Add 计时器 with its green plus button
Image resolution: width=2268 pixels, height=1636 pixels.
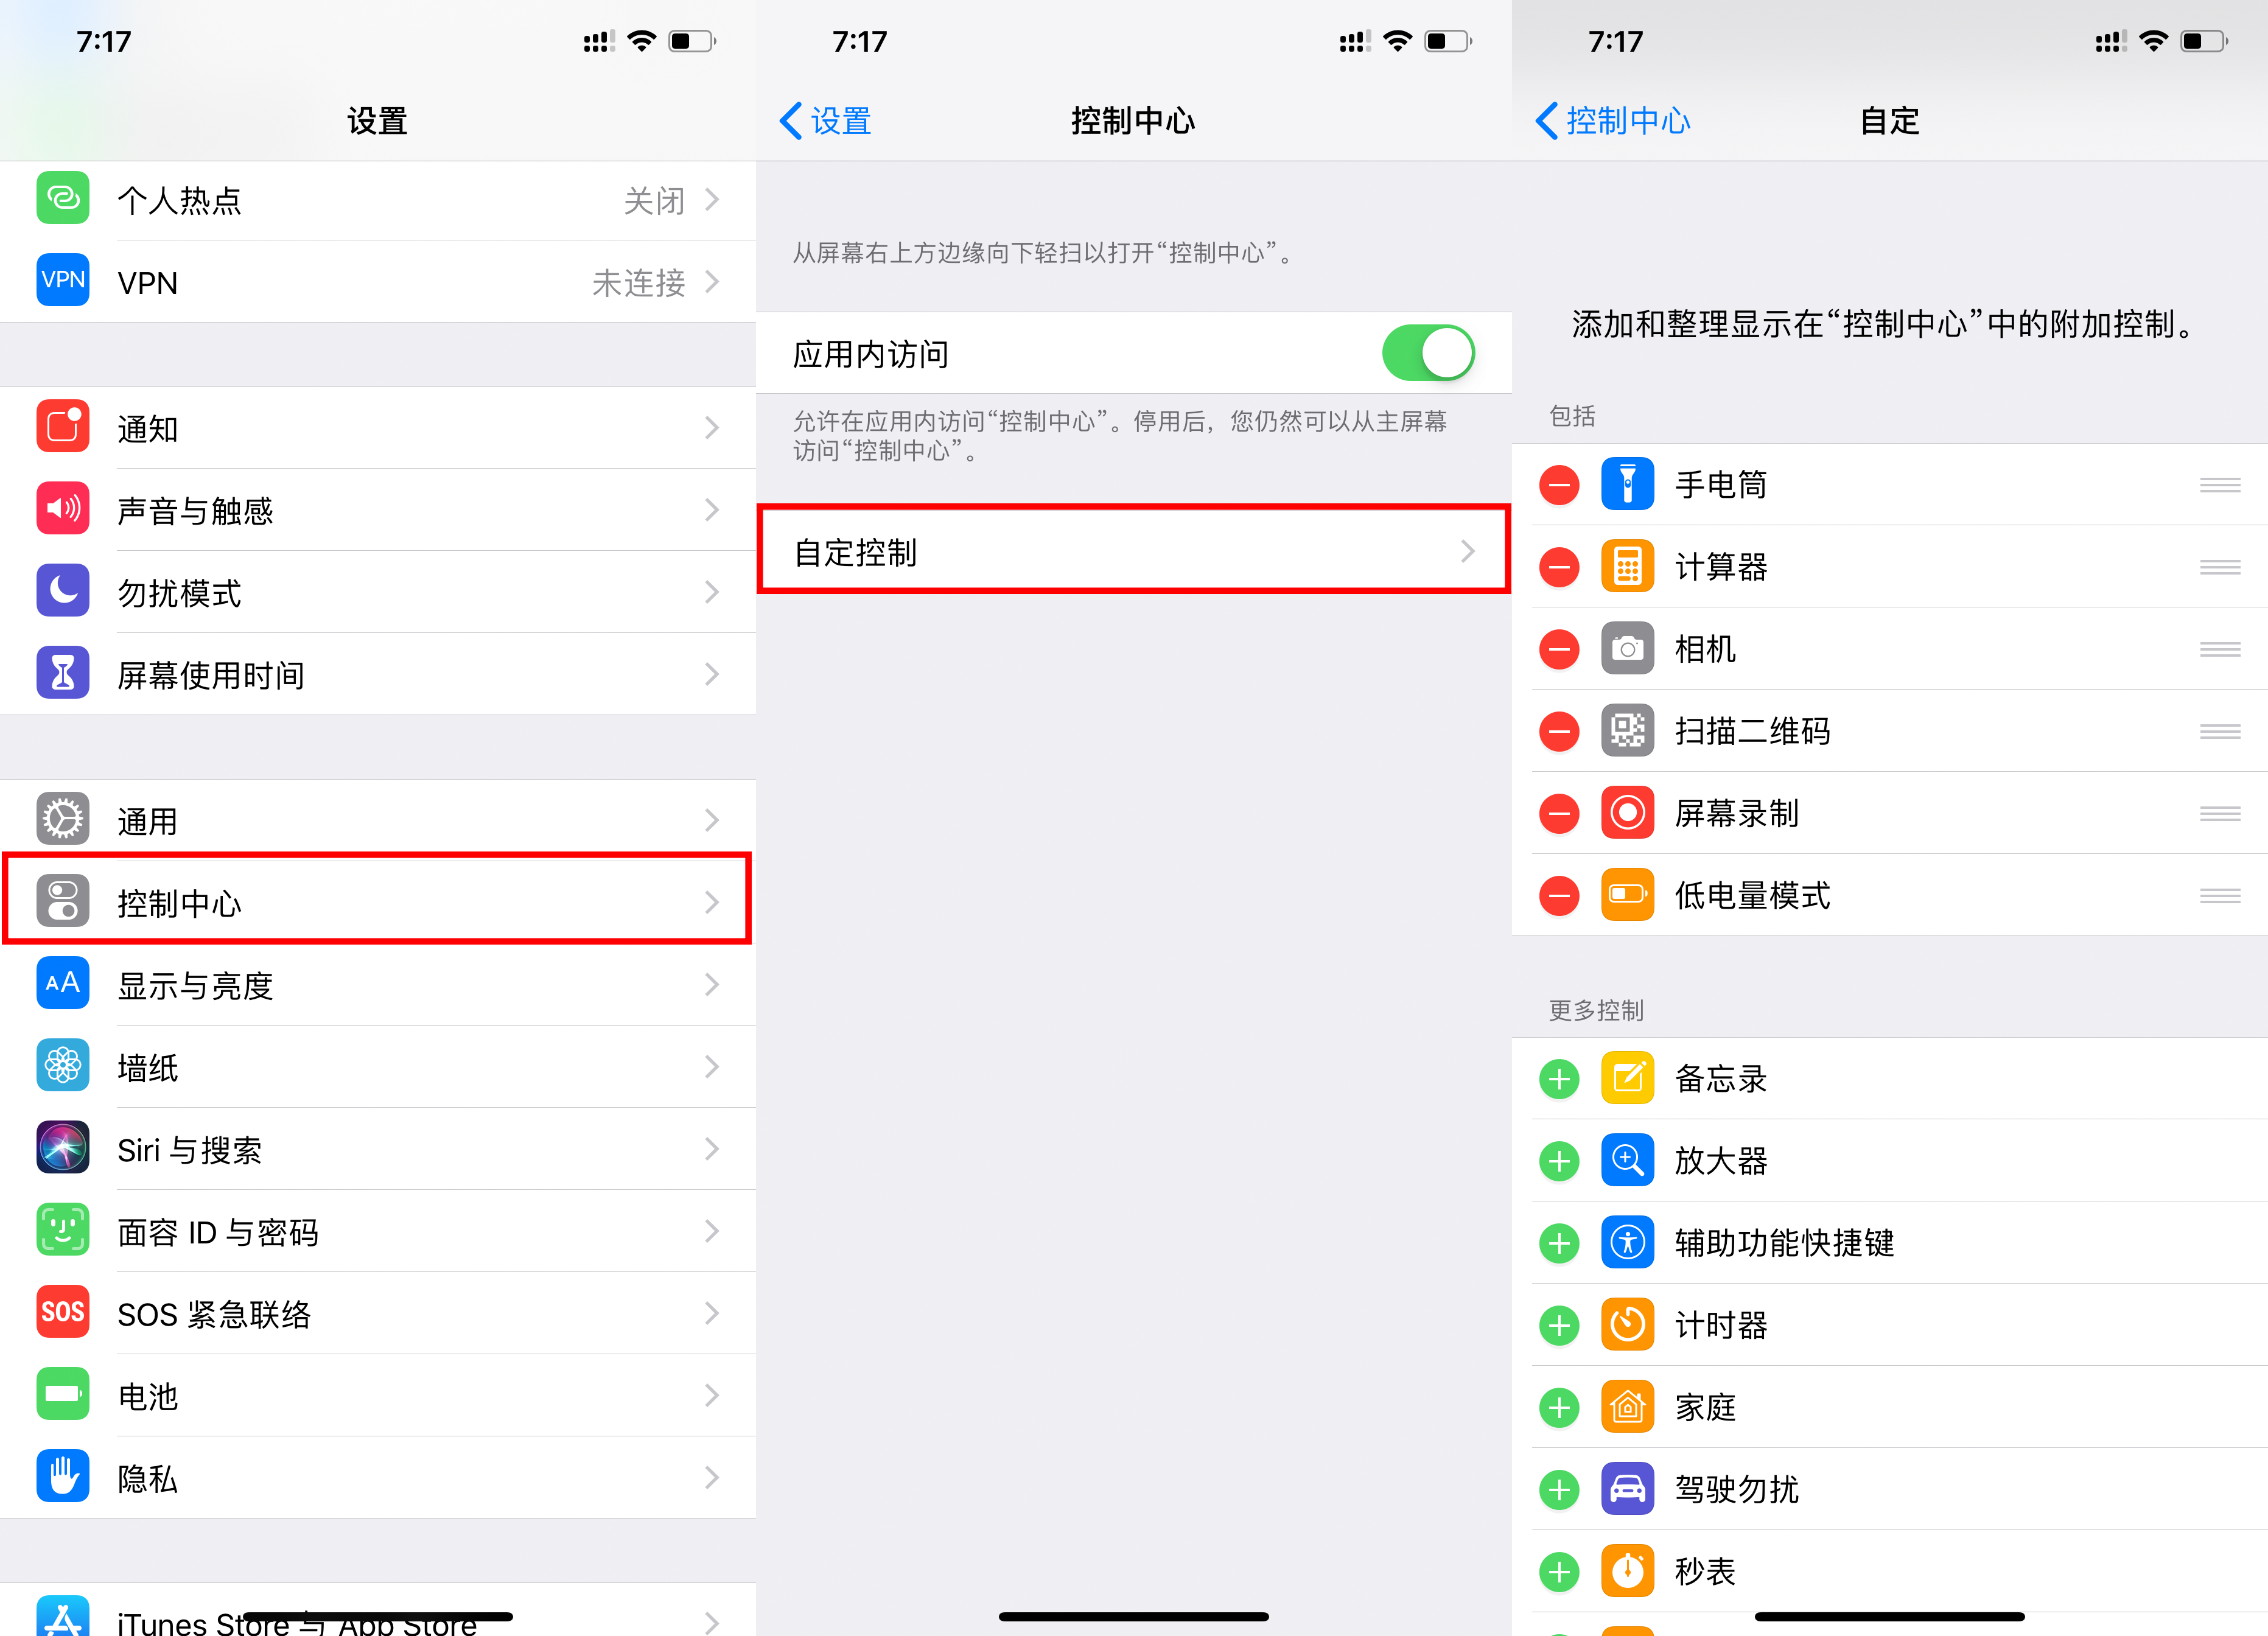point(1559,1326)
